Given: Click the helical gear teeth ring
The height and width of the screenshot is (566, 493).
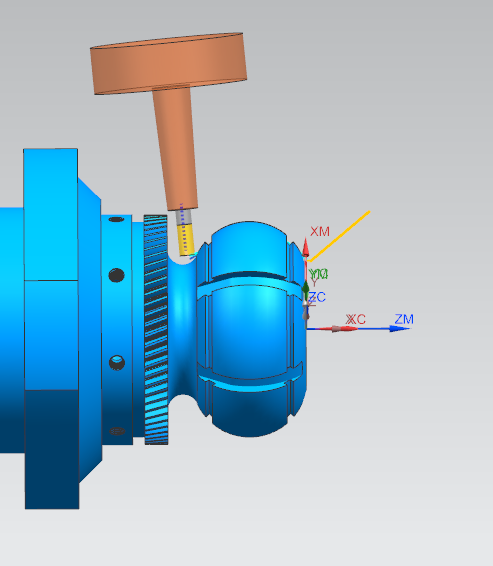Looking at the screenshot, I should click(x=156, y=329).
